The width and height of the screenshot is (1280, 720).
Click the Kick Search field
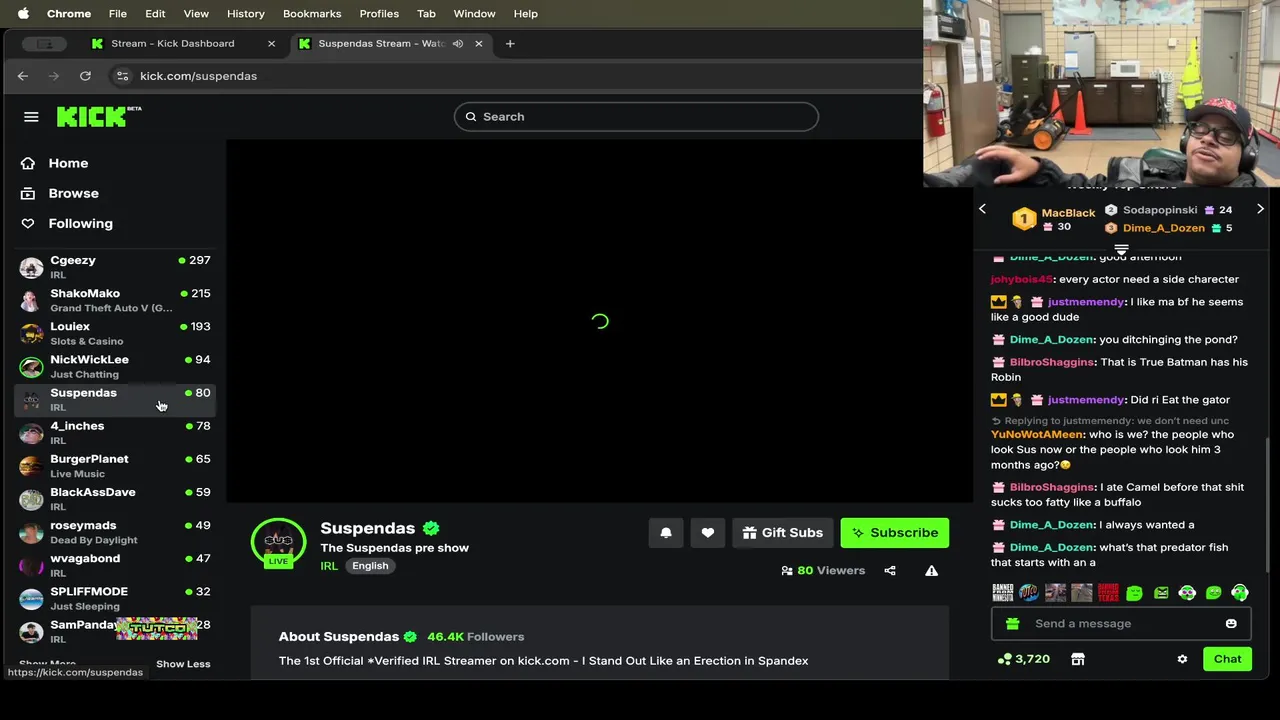click(636, 116)
